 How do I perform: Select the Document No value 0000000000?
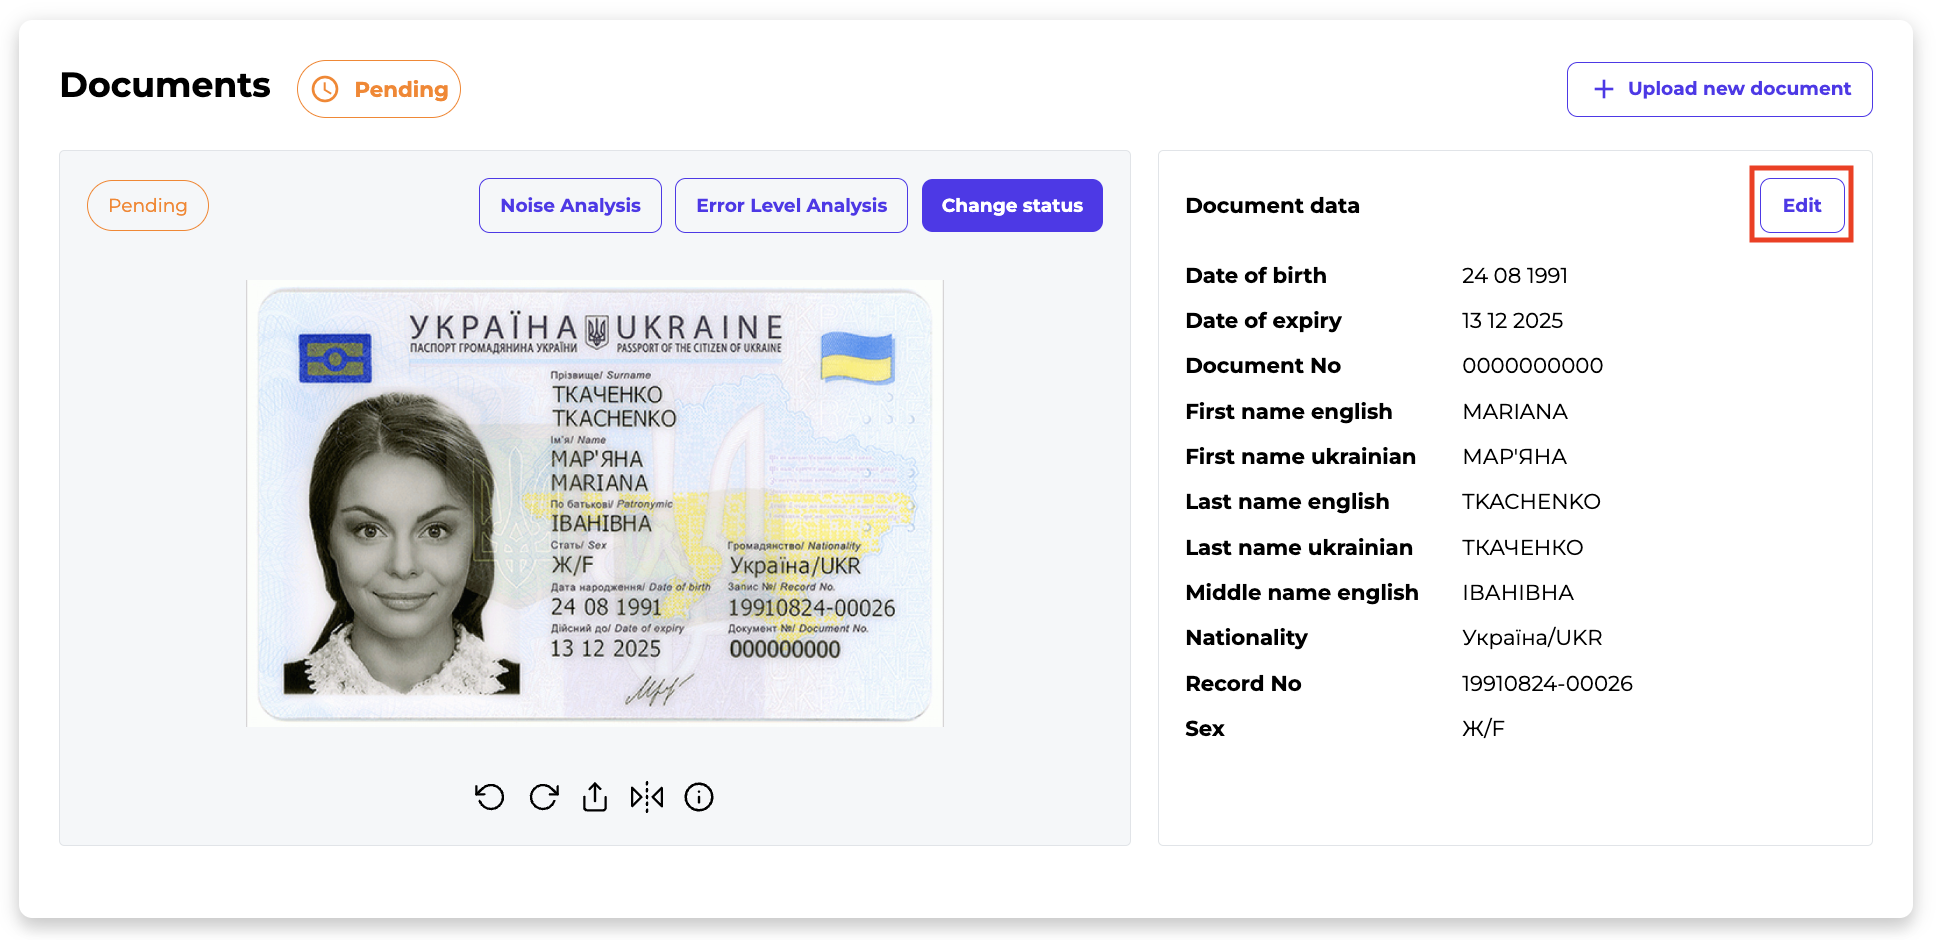(1532, 366)
